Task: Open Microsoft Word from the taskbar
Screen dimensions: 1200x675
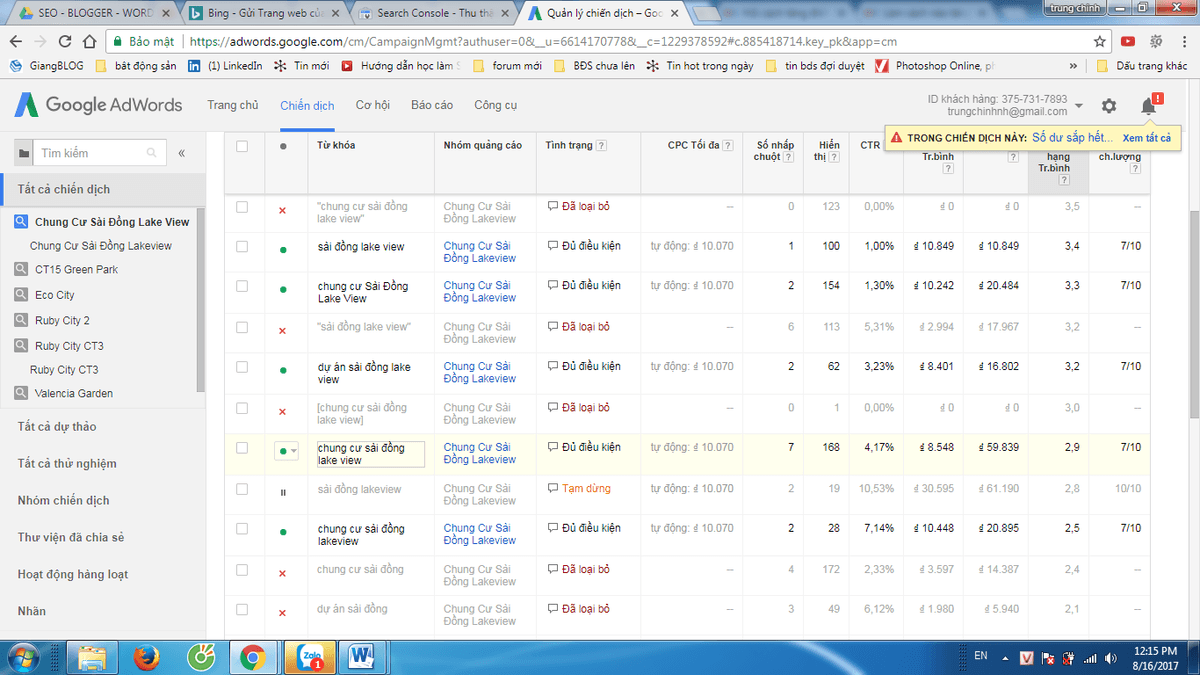Action: (x=359, y=657)
